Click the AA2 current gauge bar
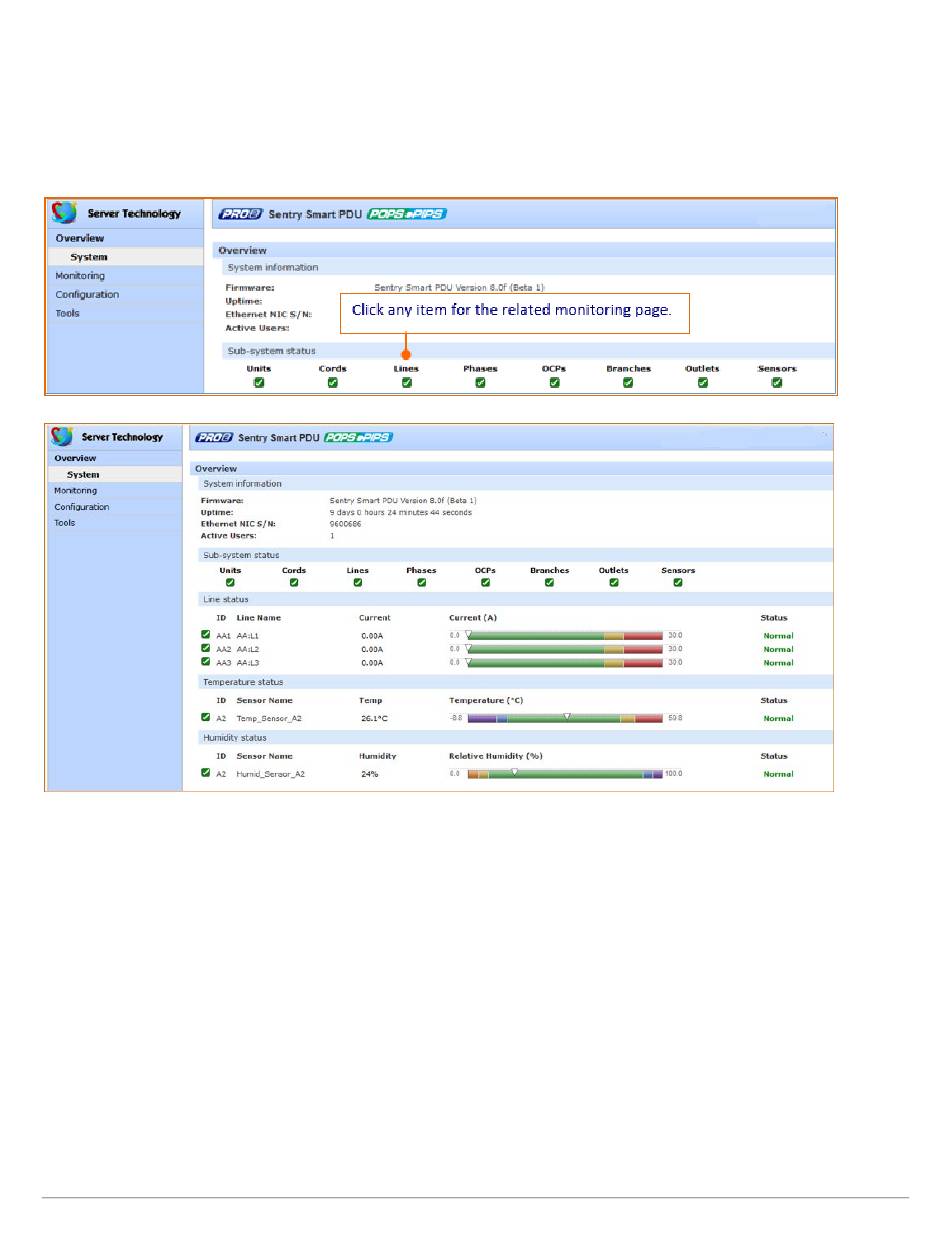The height and width of the screenshot is (1254, 950). tap(565, 649)
